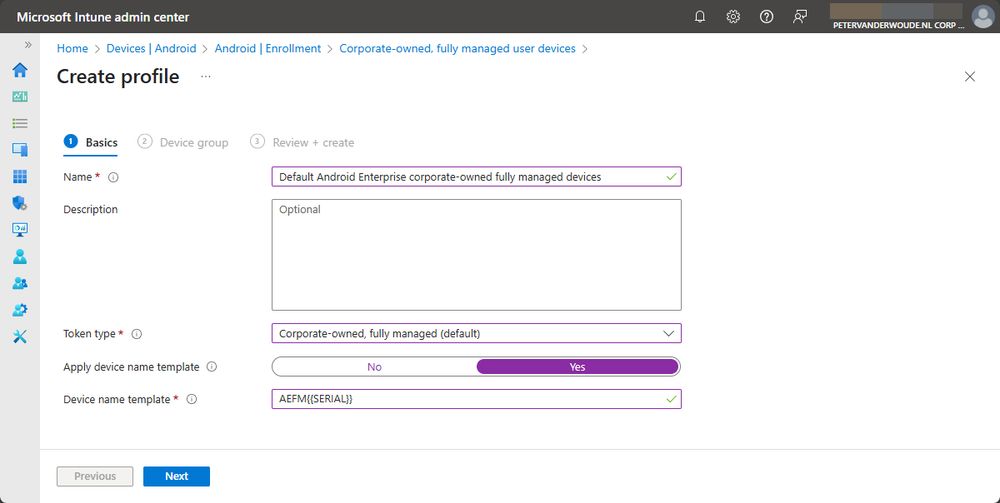
Task: Switch to the Device group step
Action: [183, 142]
